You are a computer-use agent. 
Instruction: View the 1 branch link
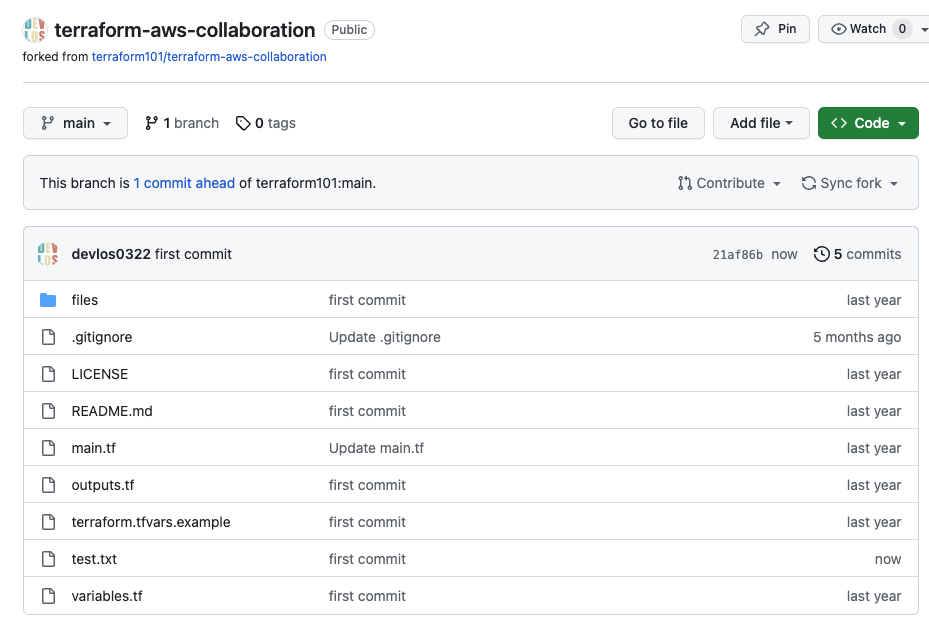pos(182,123)
